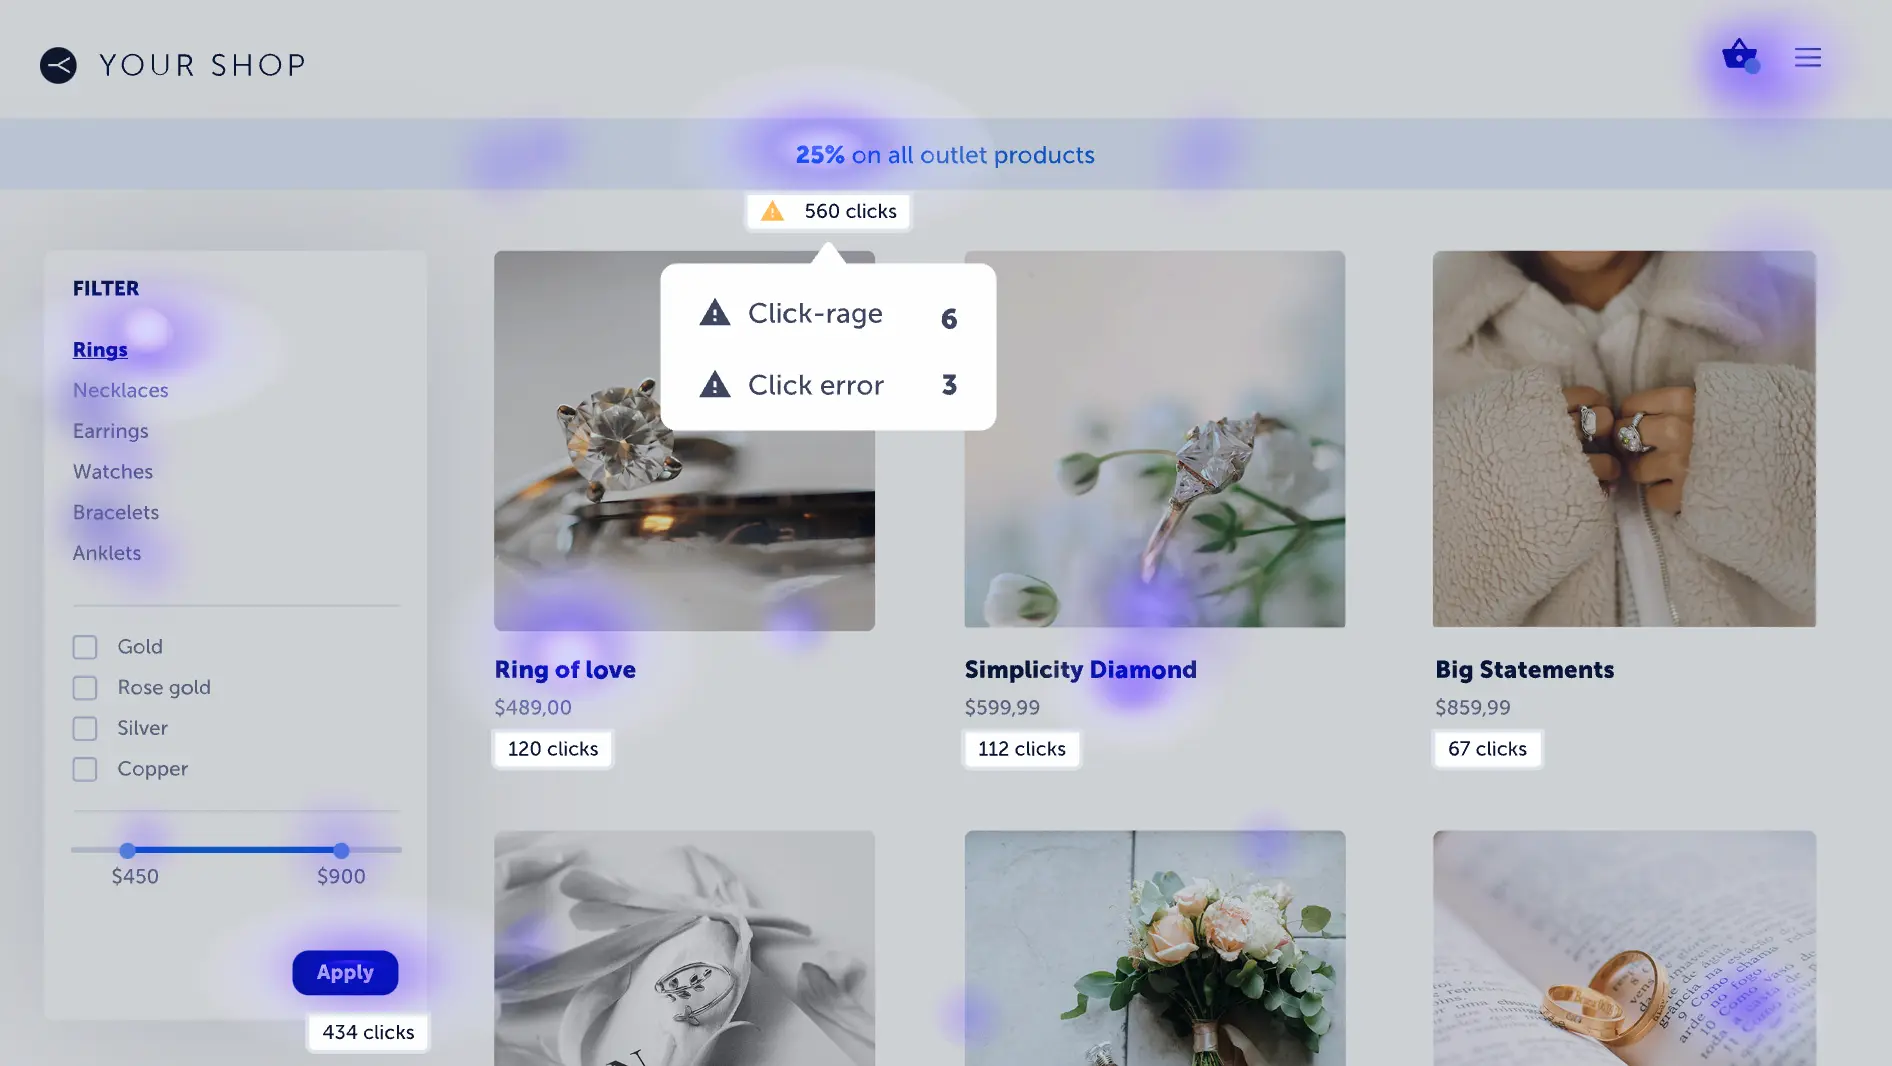Open the Big Statements product photo
This screenshot has width=1892, height=1066.
point(1624,439)
